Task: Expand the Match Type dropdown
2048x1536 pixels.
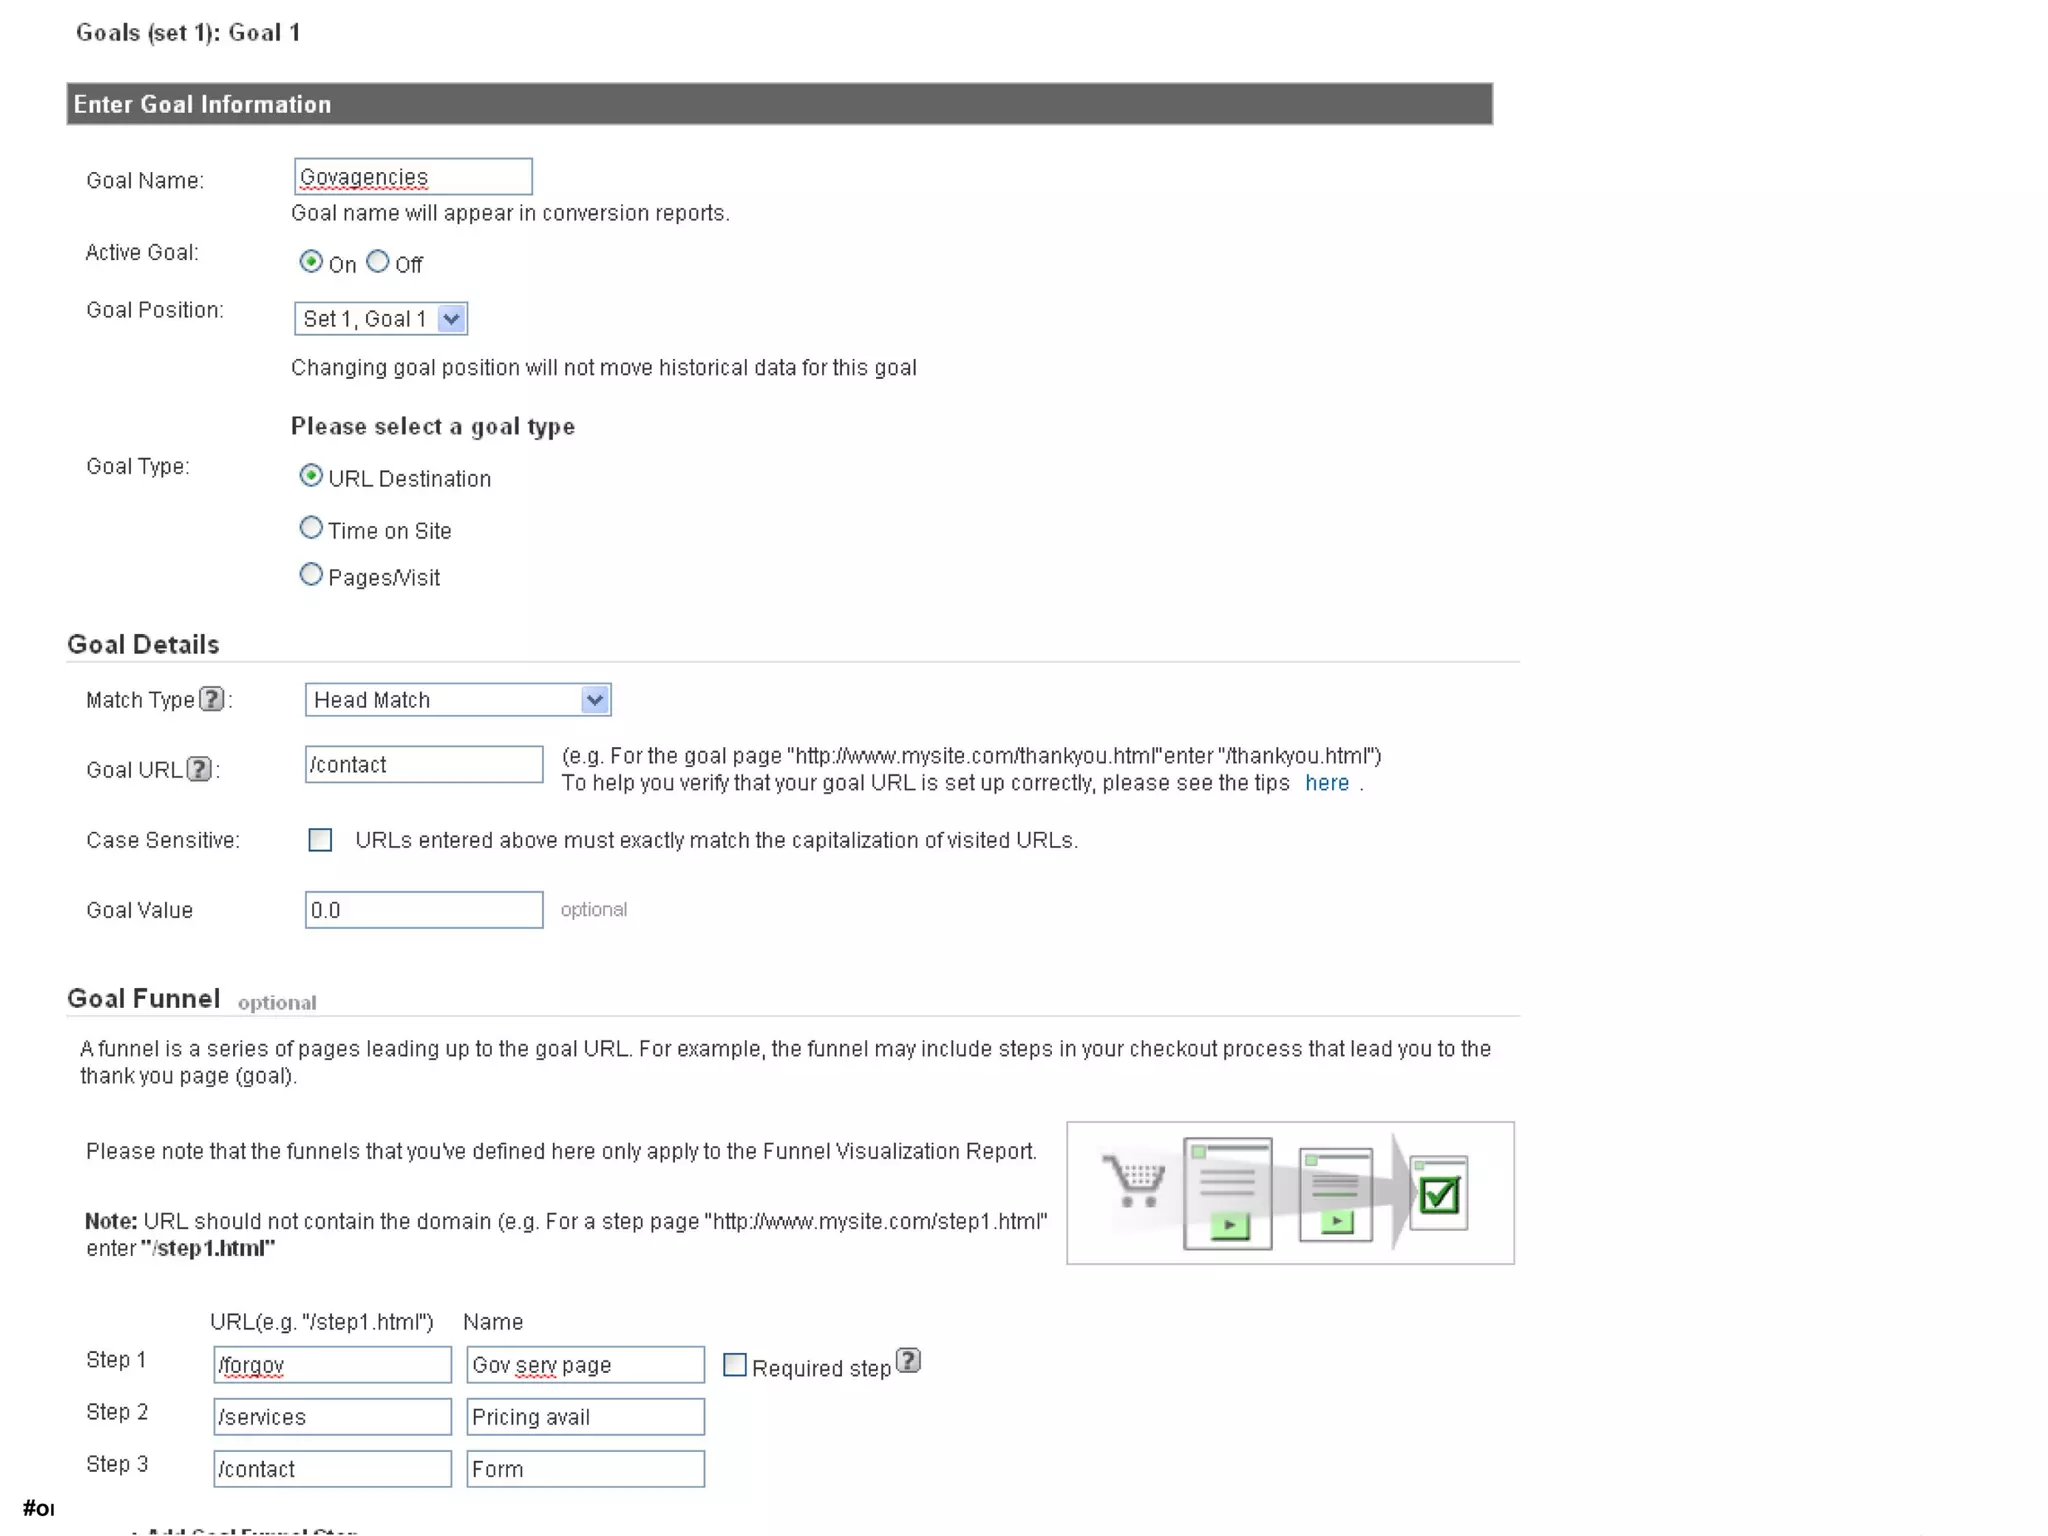Action: tap(457, 700)
